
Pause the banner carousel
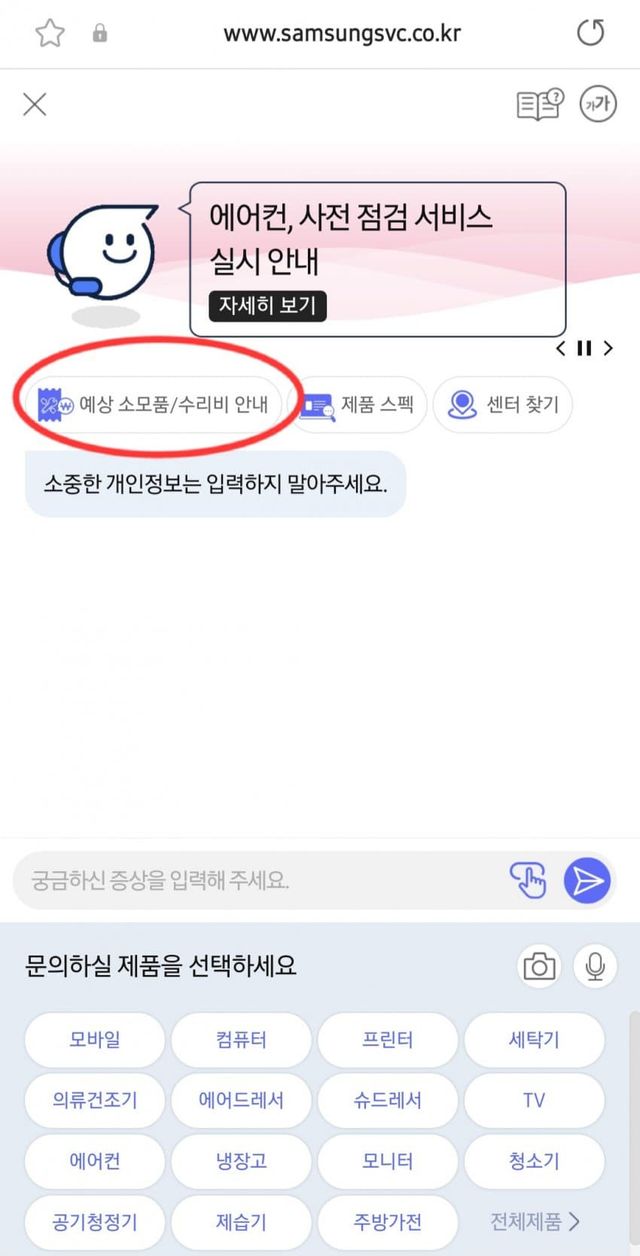(584, 348)
